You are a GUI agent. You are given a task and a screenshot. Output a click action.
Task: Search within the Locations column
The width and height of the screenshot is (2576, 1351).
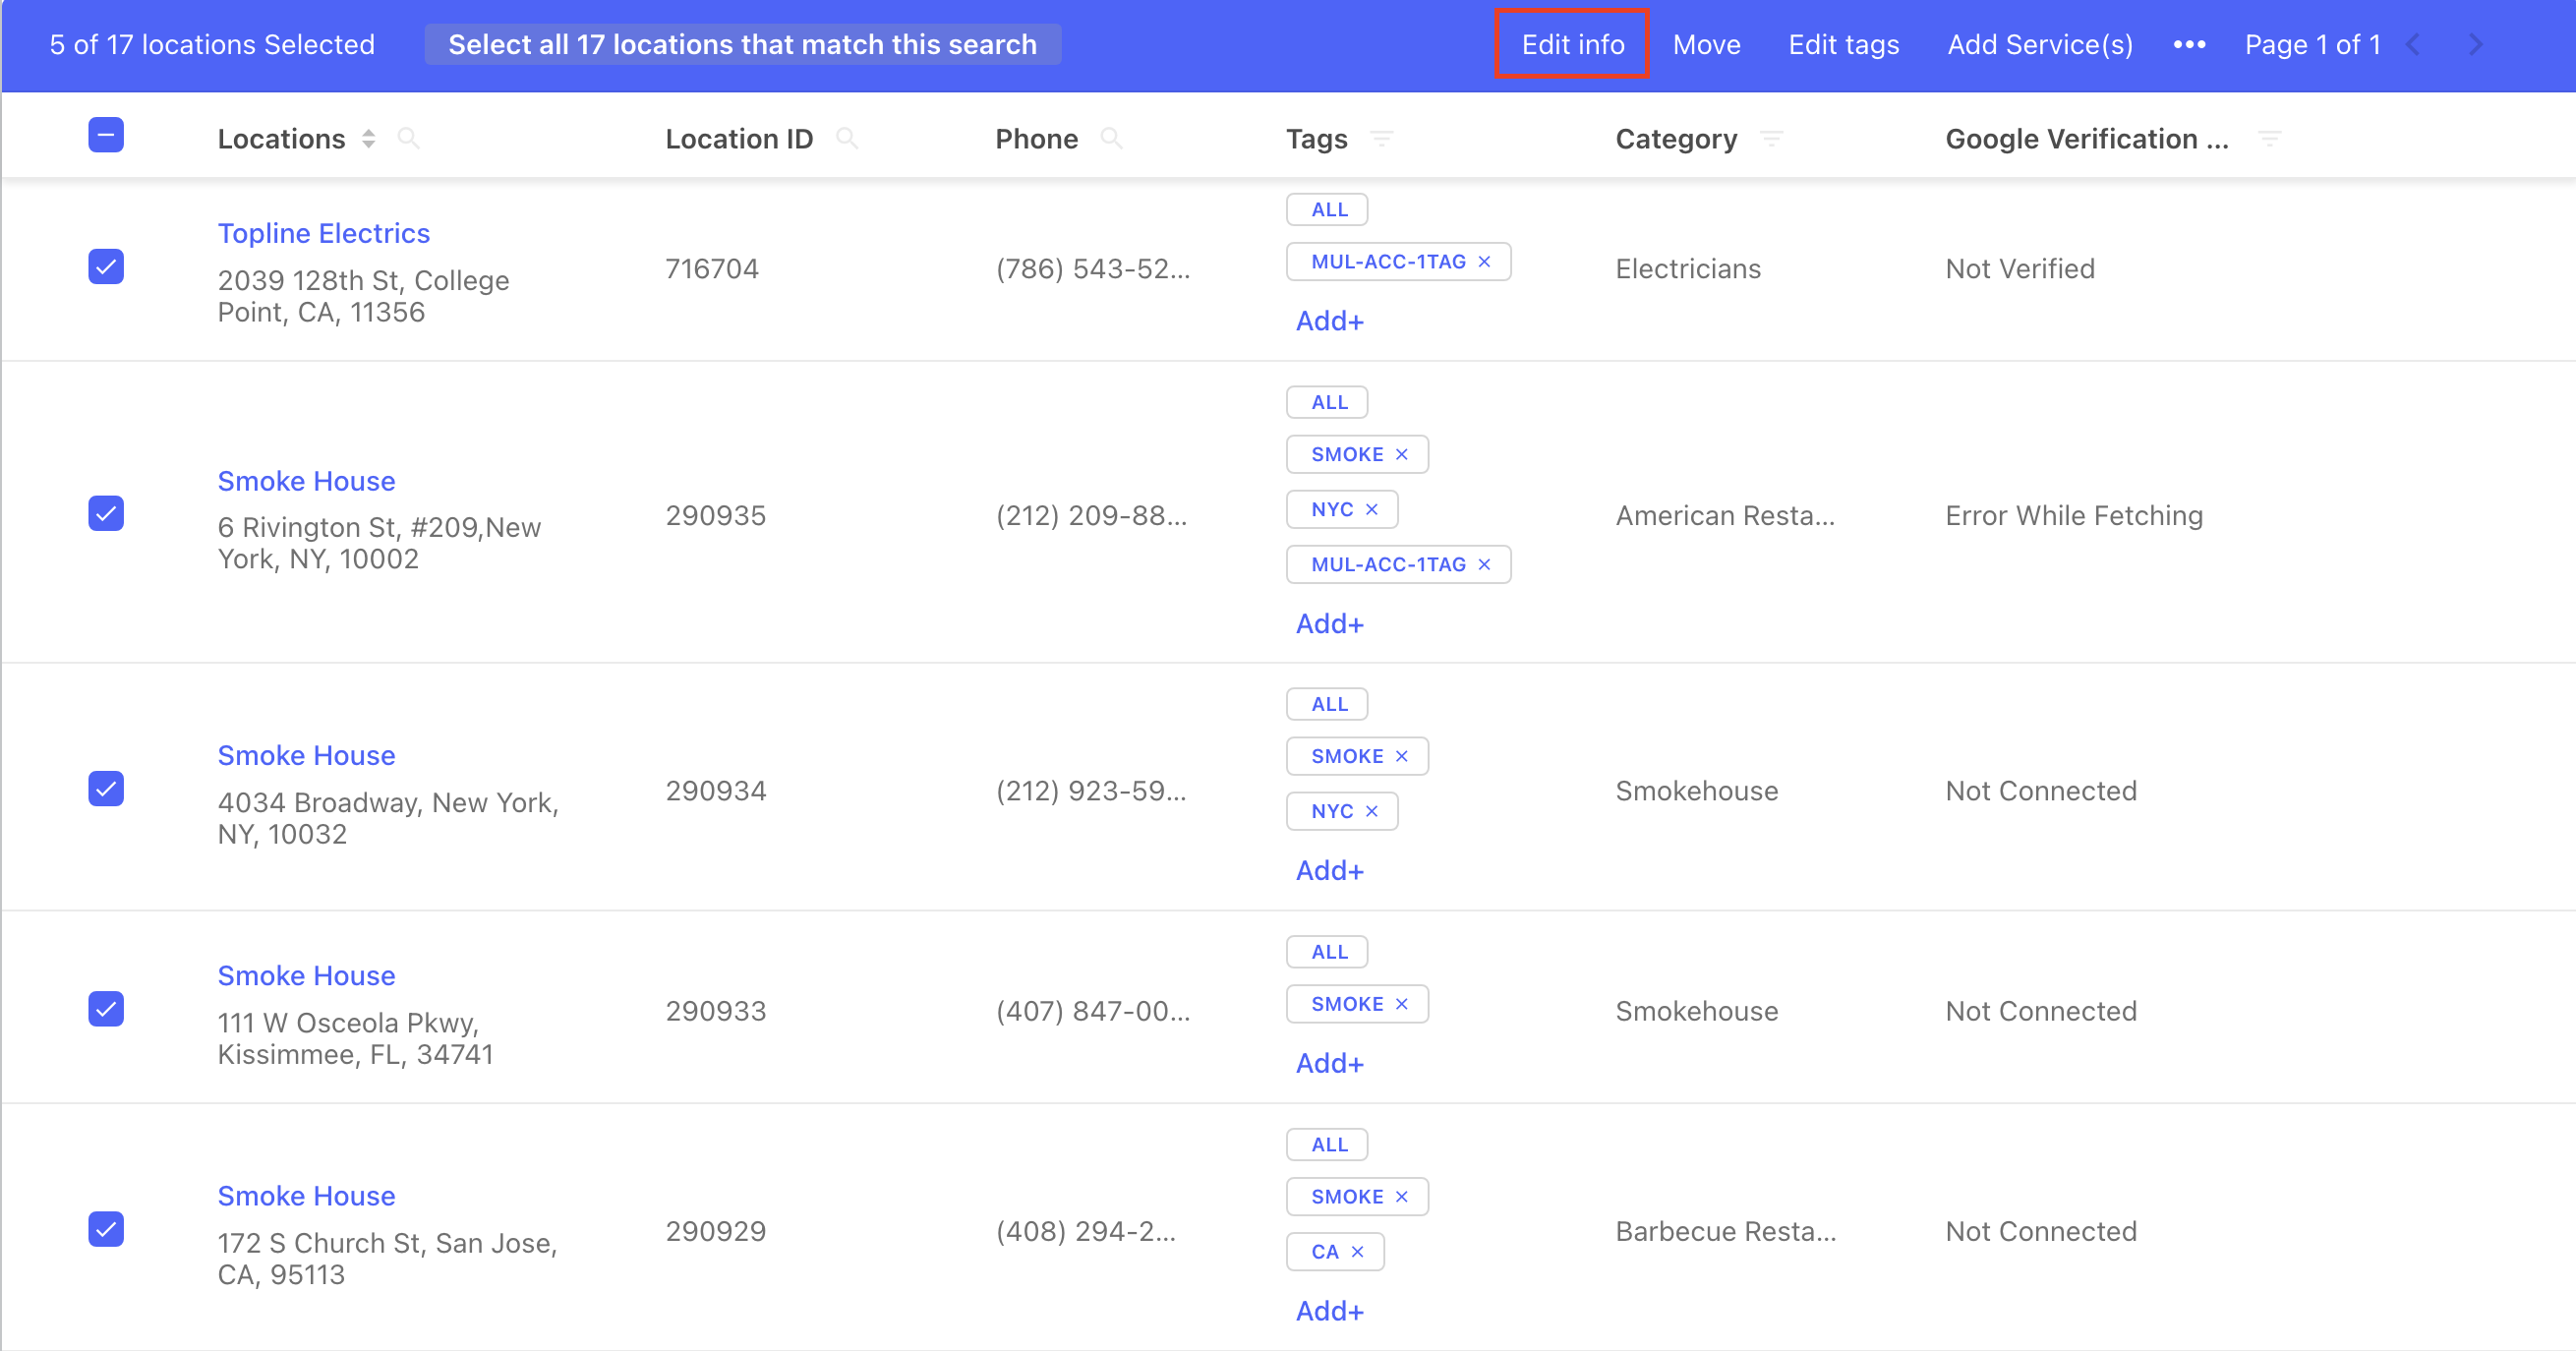408,138
